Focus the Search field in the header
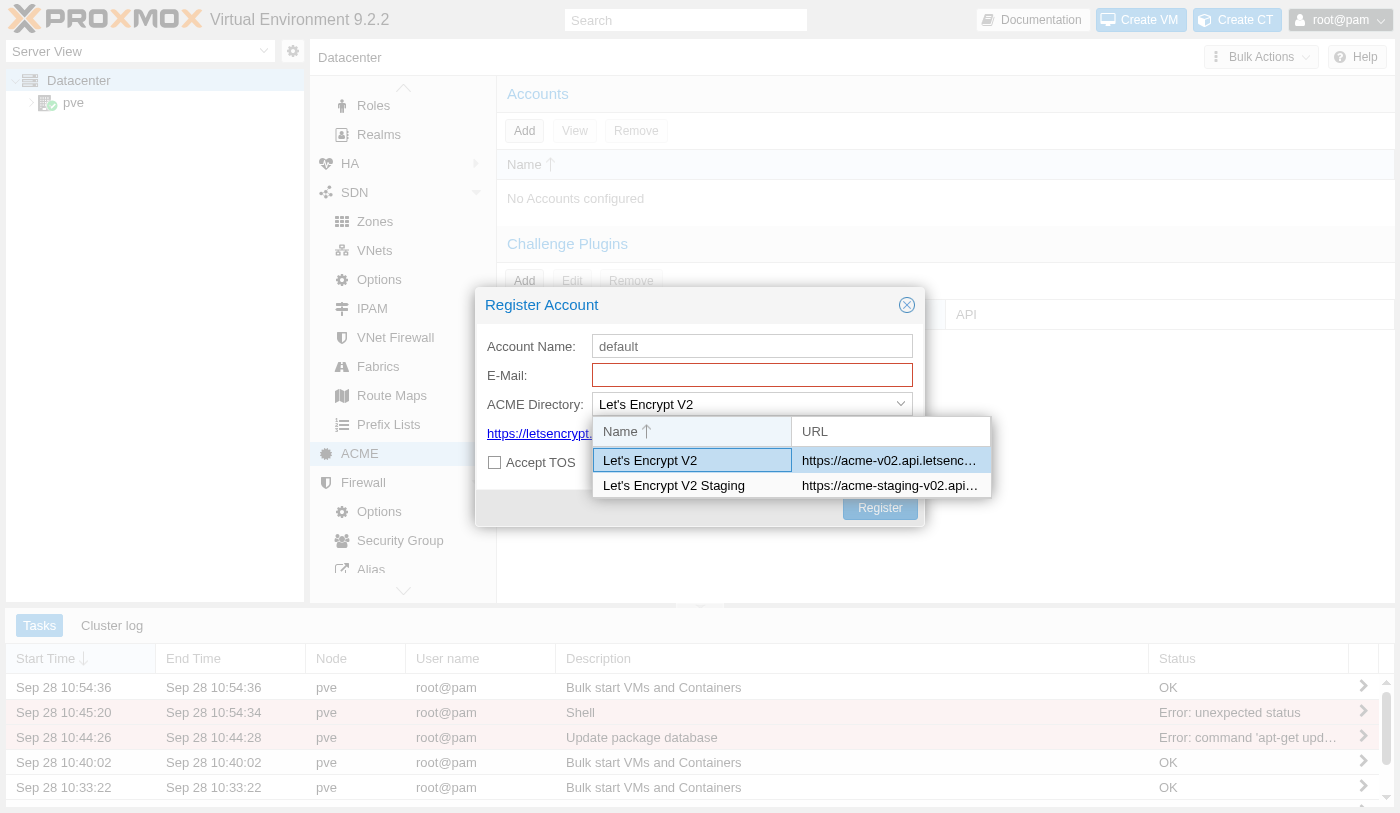The width and height of the screenshot is (1400, 813). 686,20
